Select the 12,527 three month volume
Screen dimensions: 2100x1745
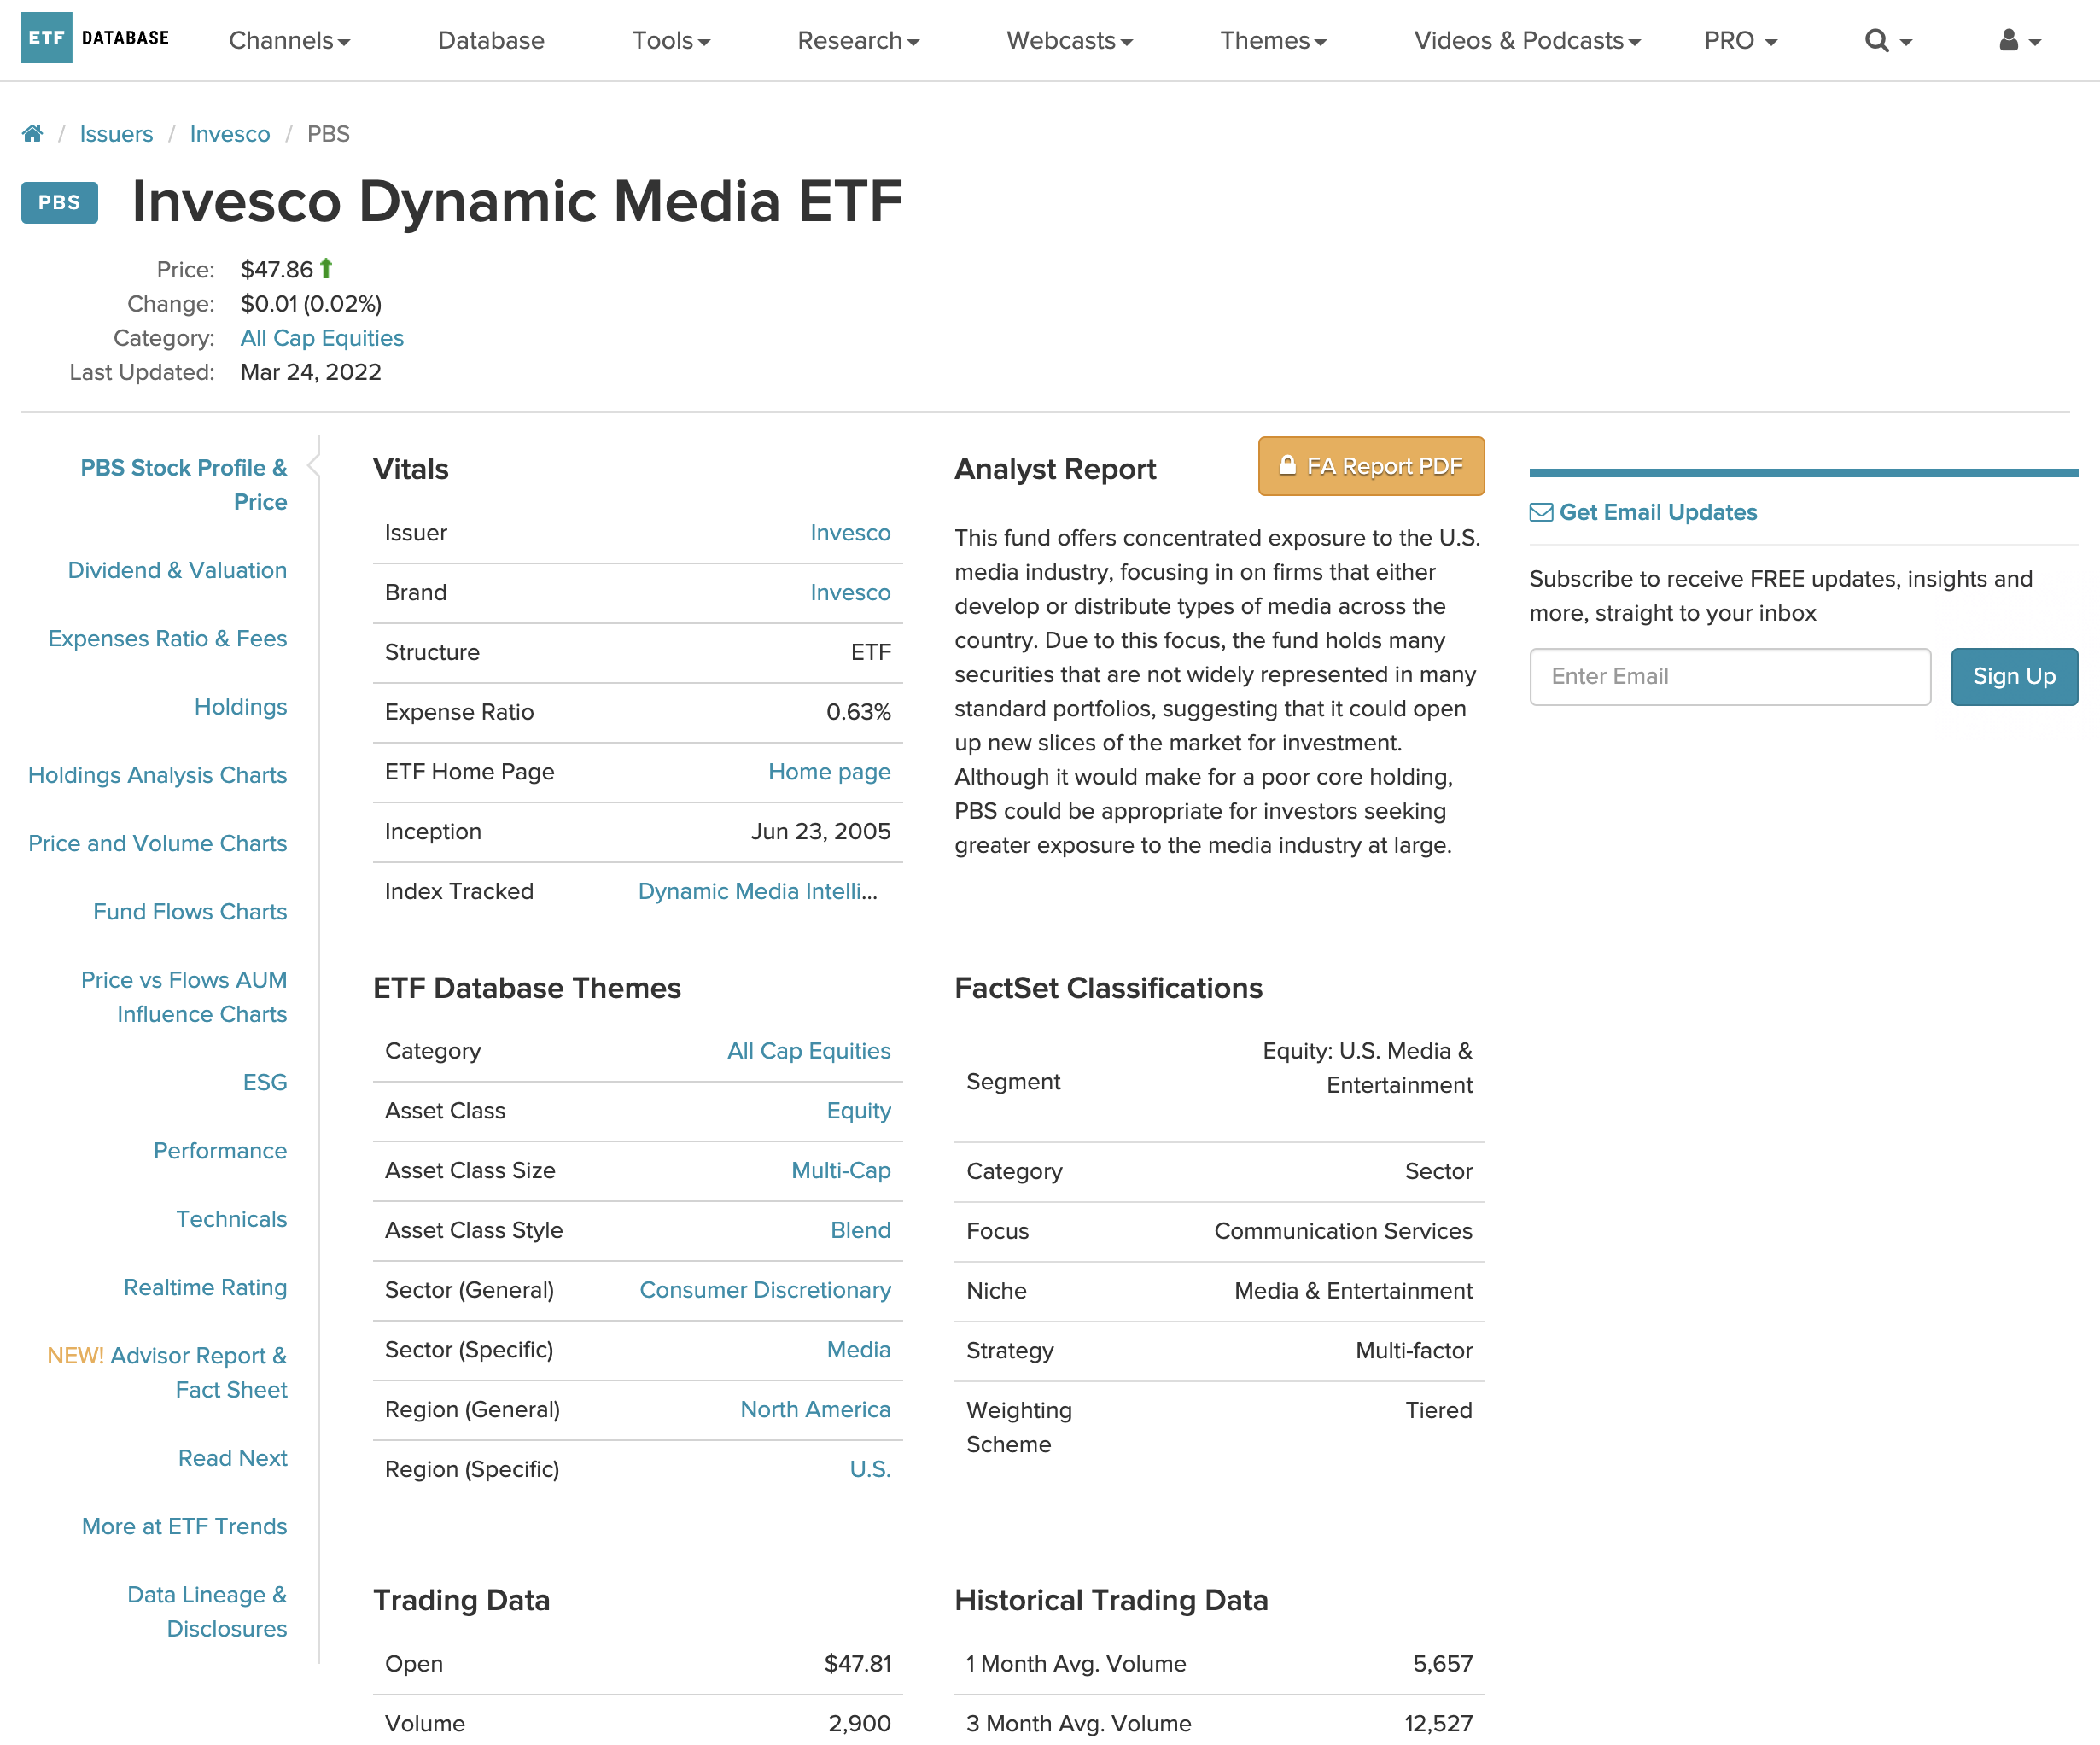(1438, 1724)
